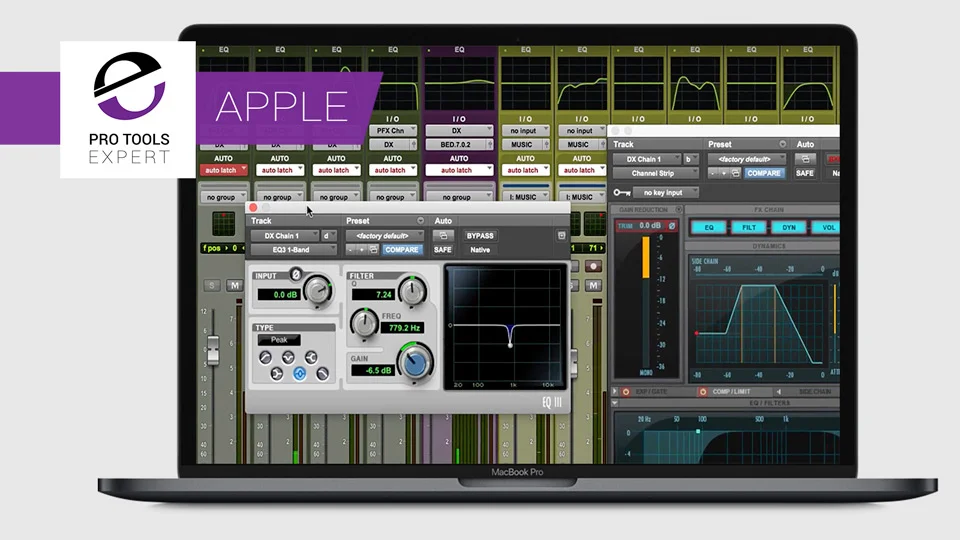The image size is (960, 540).
Task: Click the first track's volume fader handle
Action: (212, 350)
